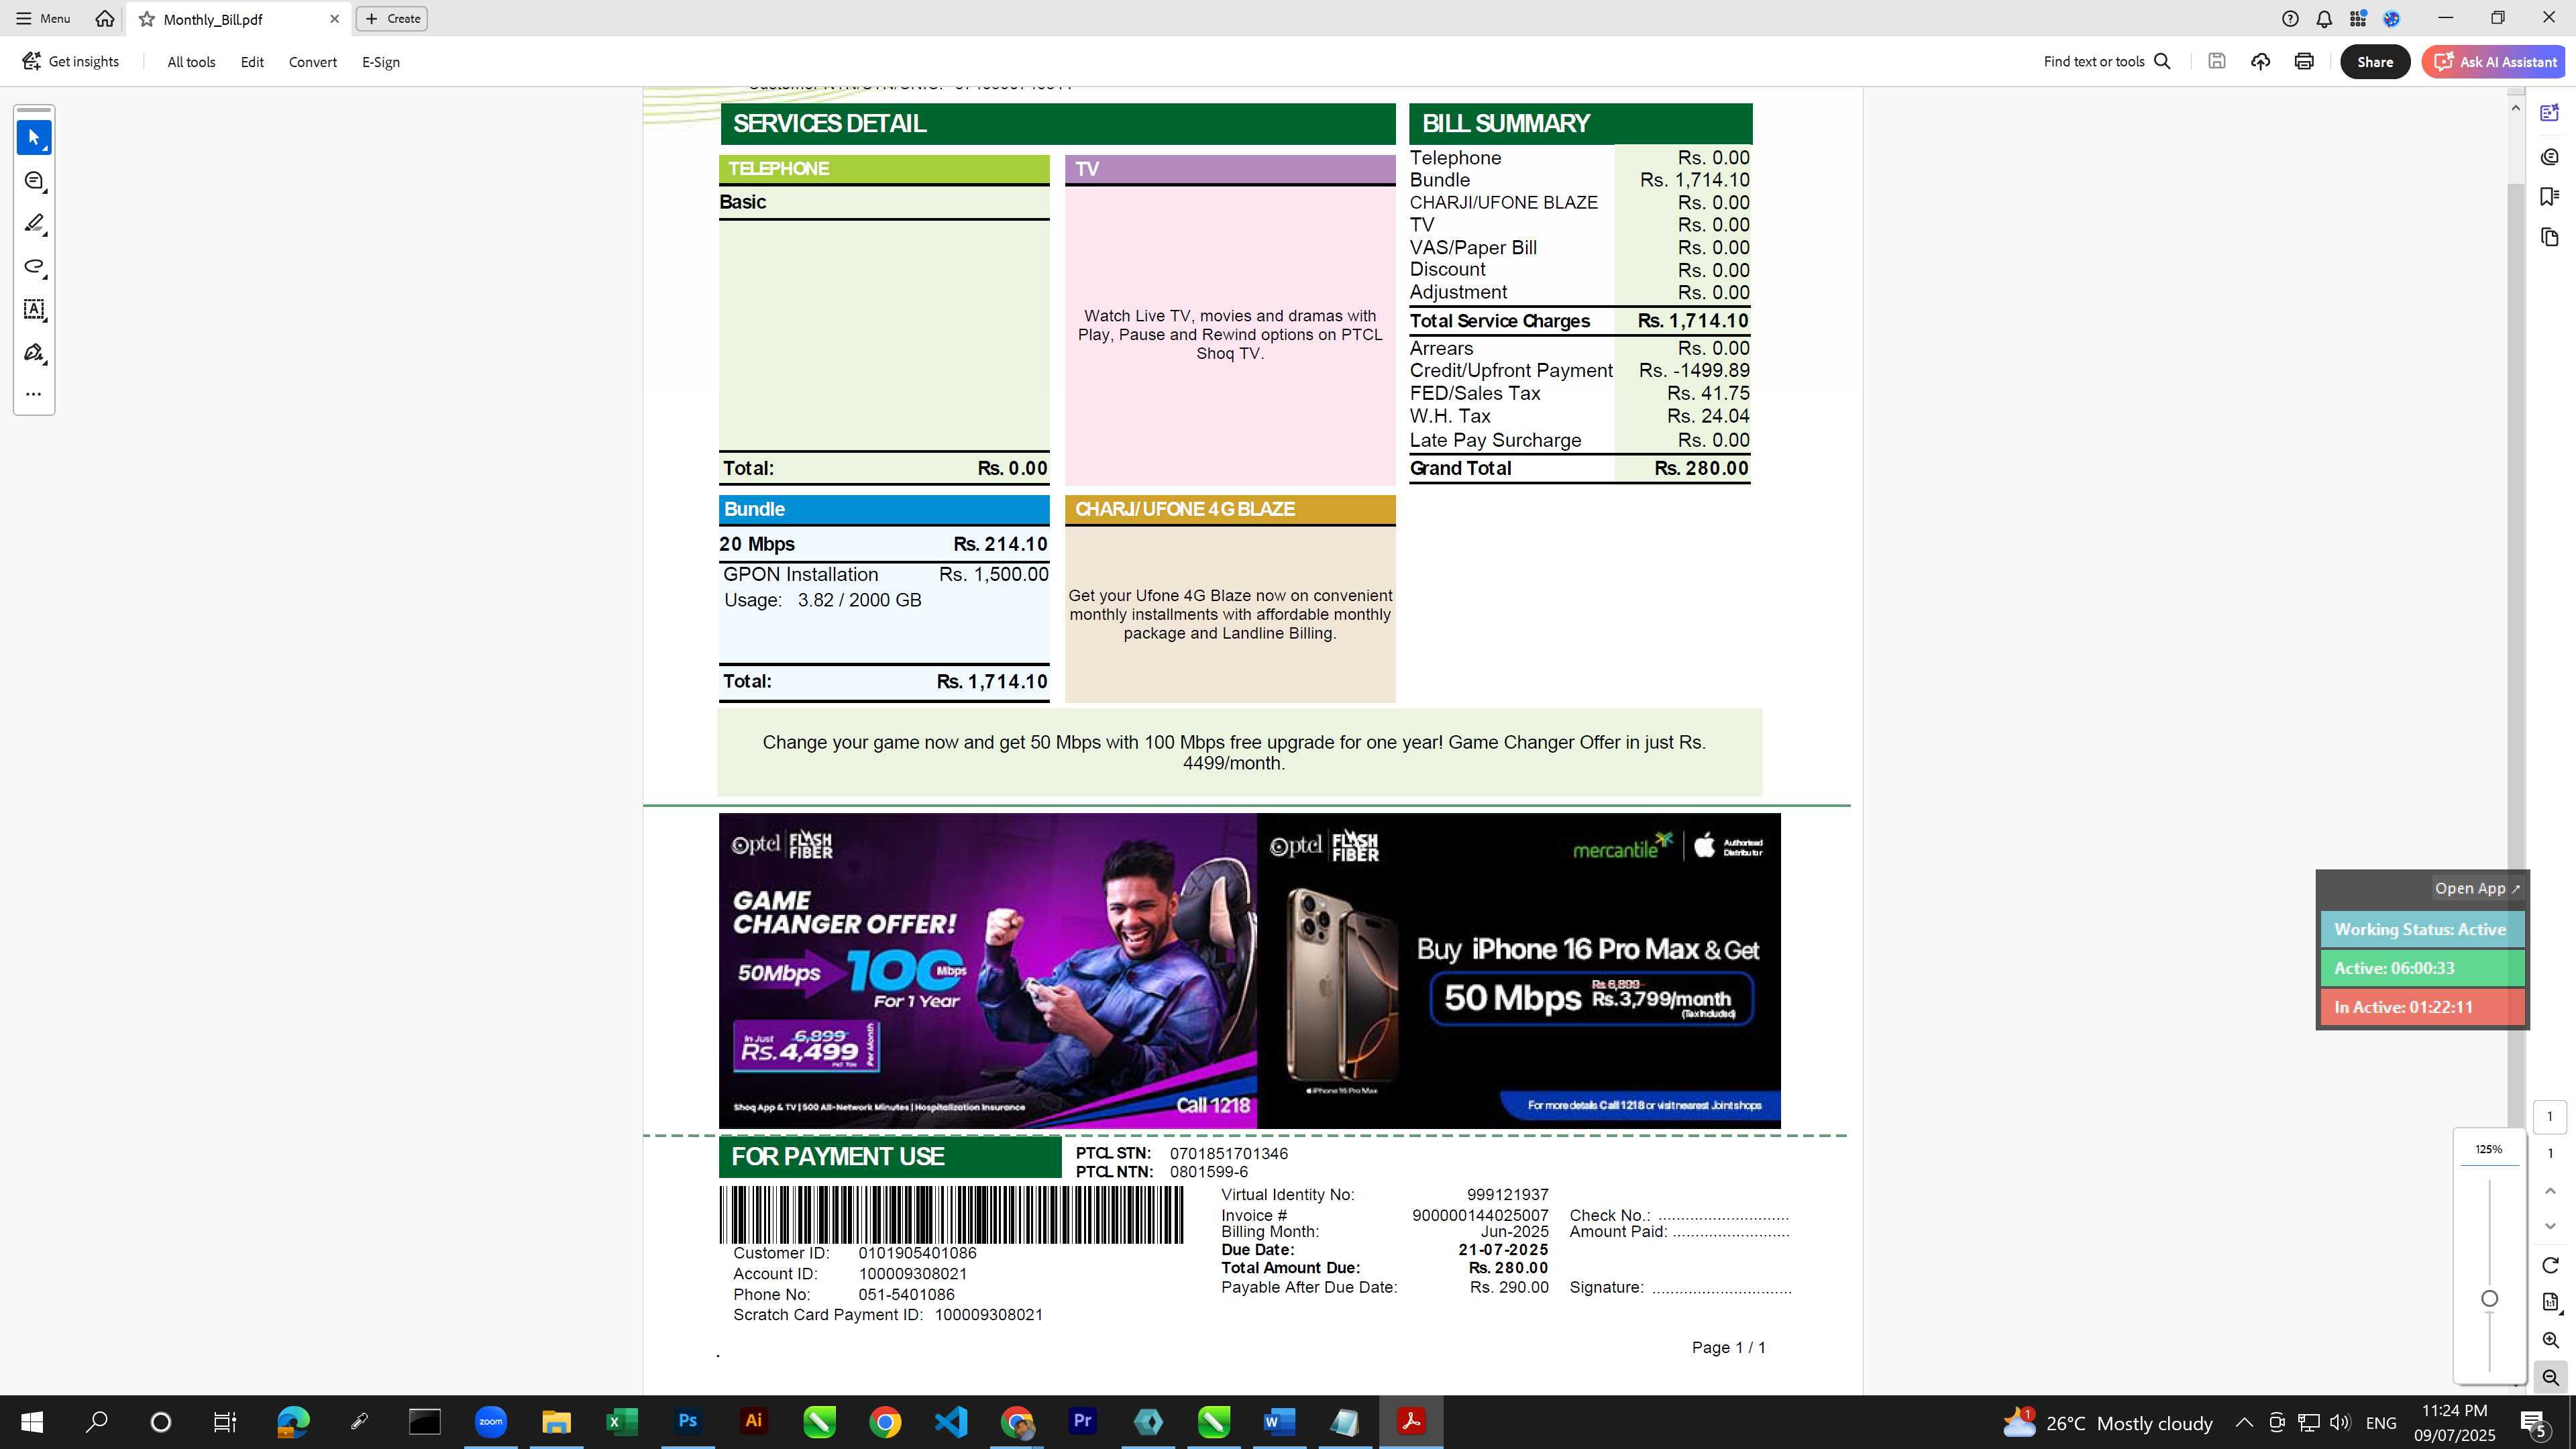Open the Edit tools
The image size is (2576, 1449).
[x=252, y=62]
